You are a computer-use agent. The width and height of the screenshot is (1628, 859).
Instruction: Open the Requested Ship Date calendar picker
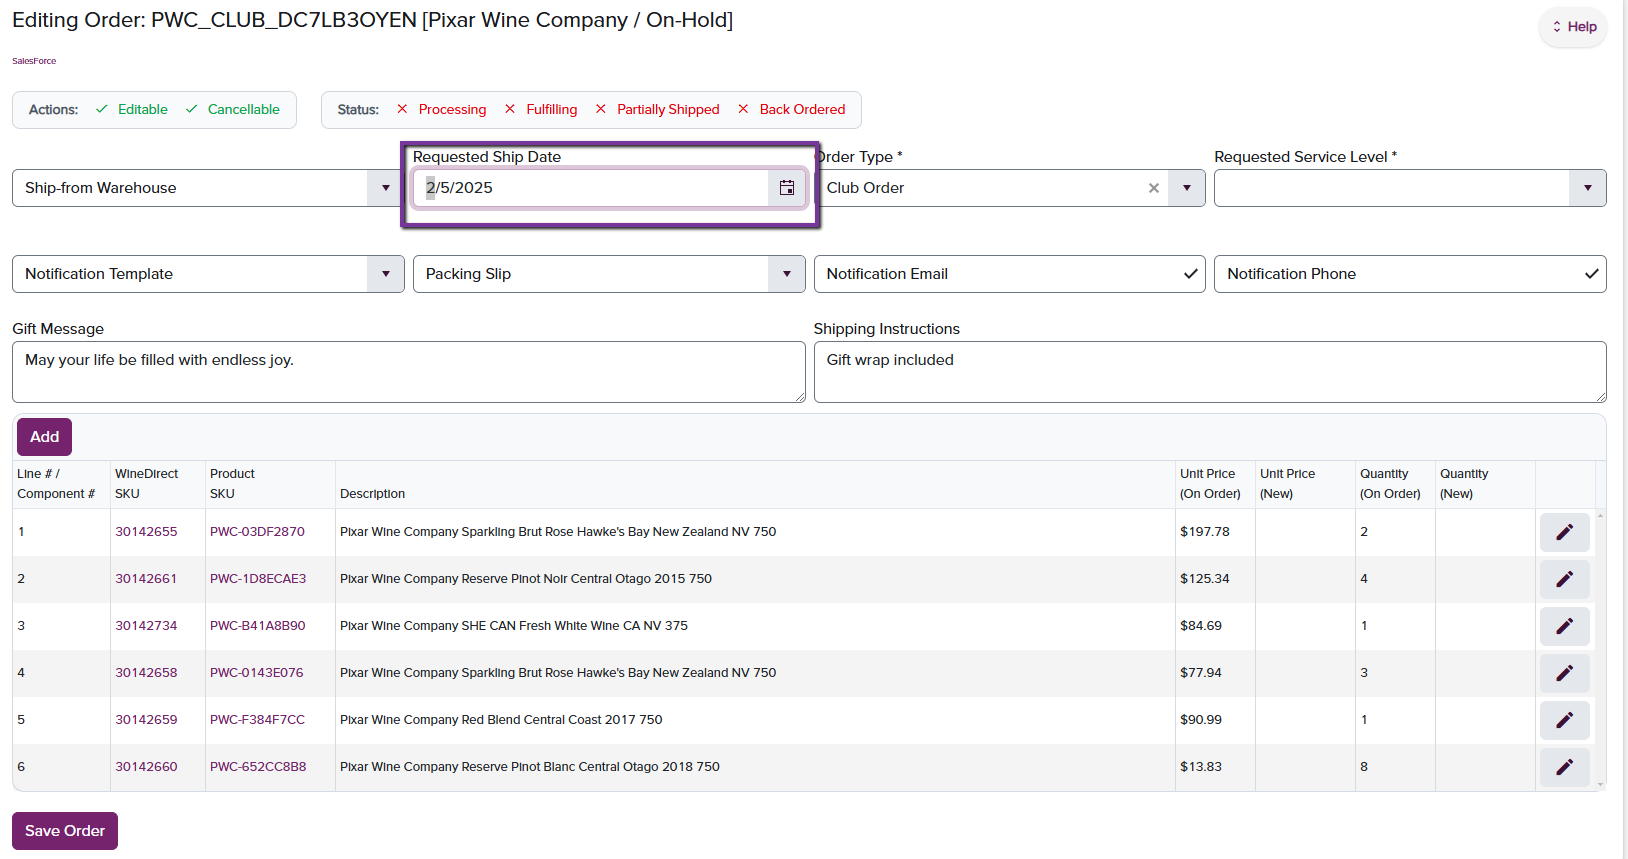click(787, 188)
